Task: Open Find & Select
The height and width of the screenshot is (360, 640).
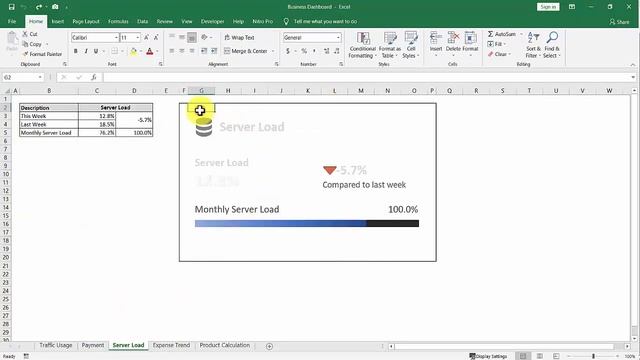Action: pos(552,45)
